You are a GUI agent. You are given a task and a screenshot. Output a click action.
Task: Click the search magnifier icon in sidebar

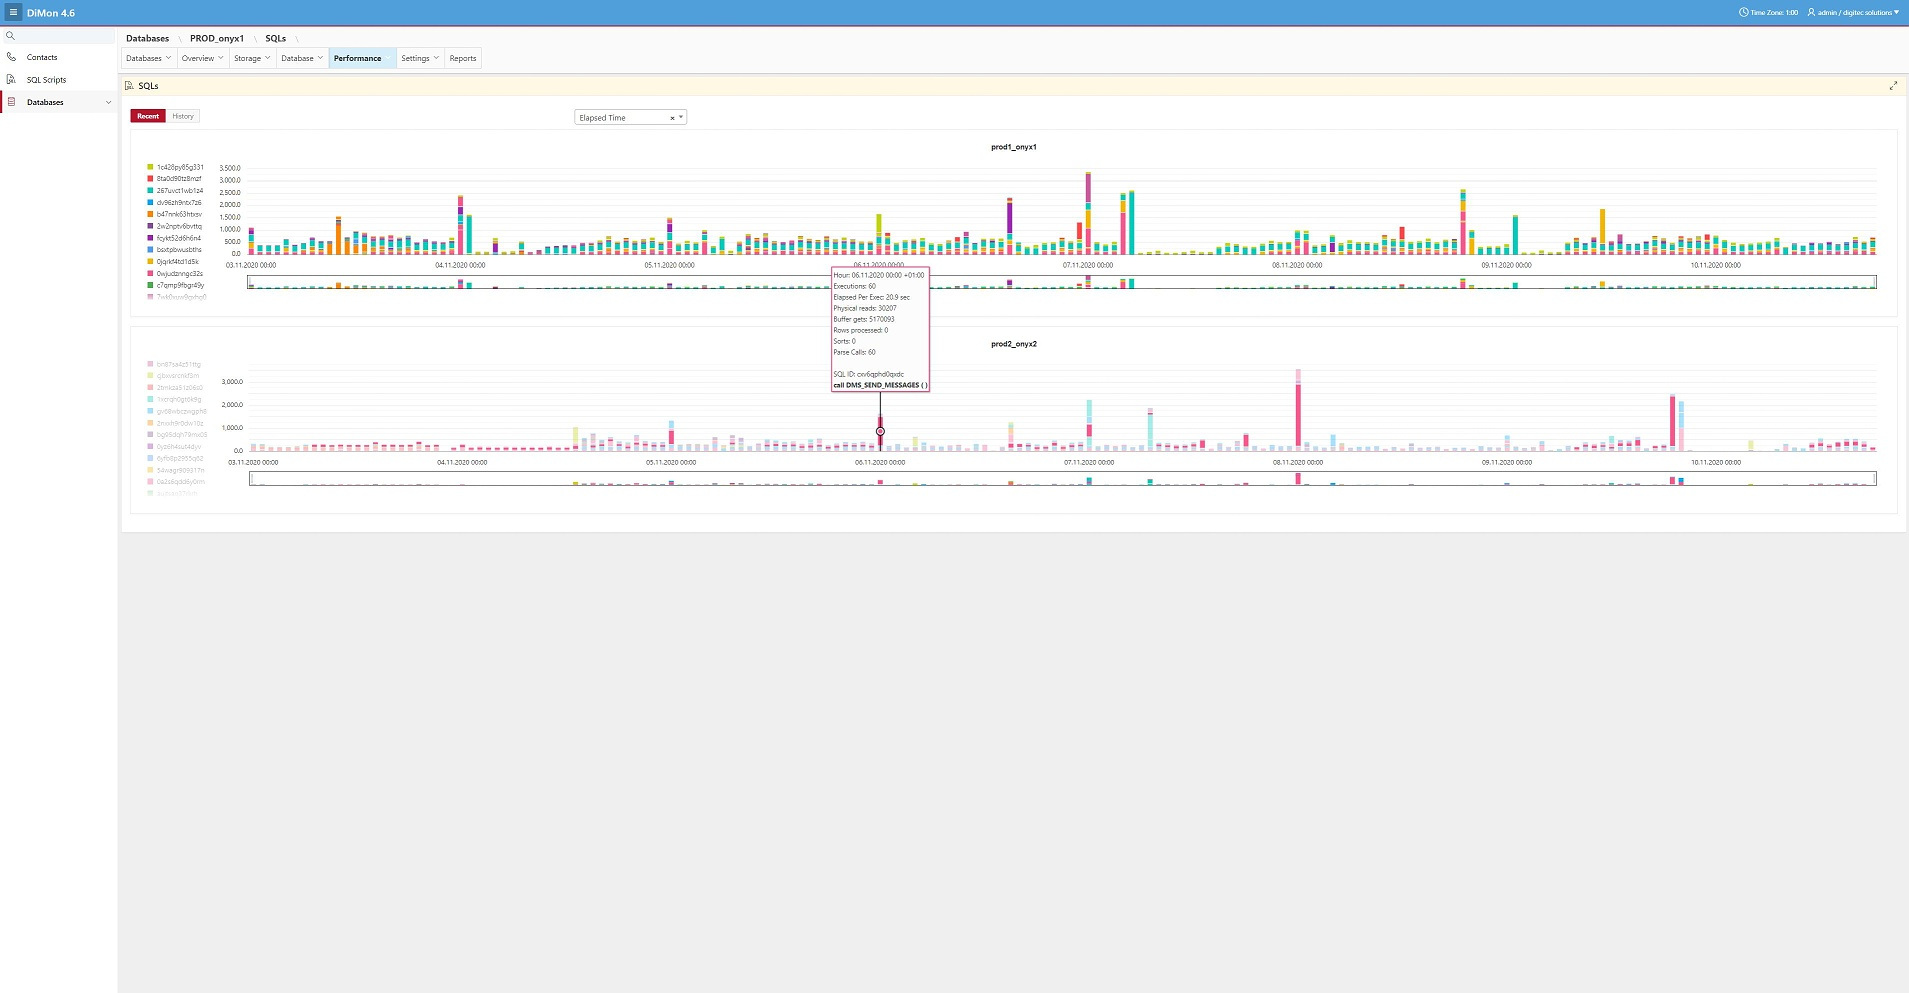click(x=11, y=36)
